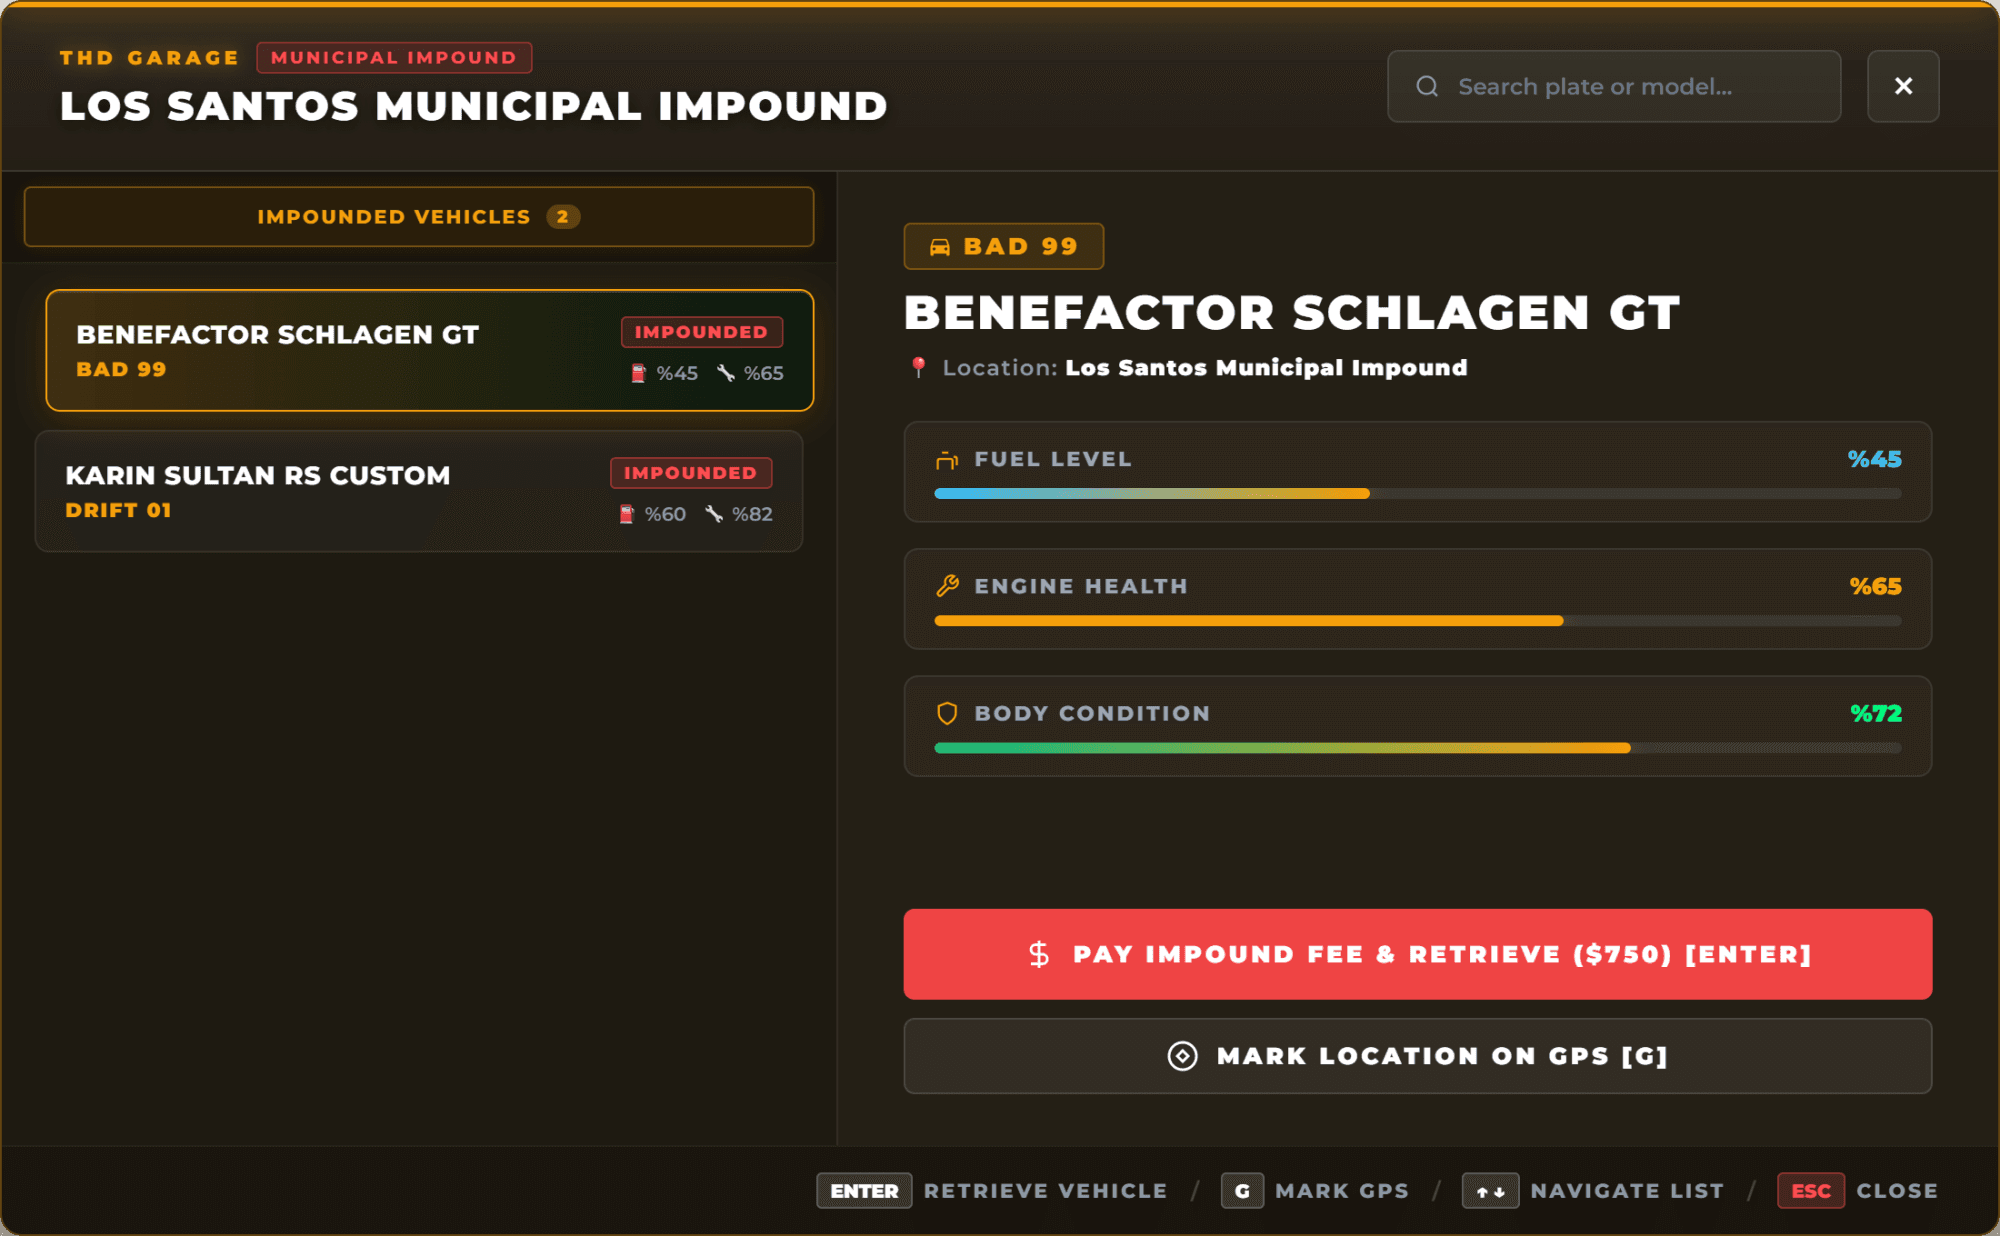Click the Engine Health progress bar
This screenshot has height=1236, width=2000.
[x=1418, y=621]
